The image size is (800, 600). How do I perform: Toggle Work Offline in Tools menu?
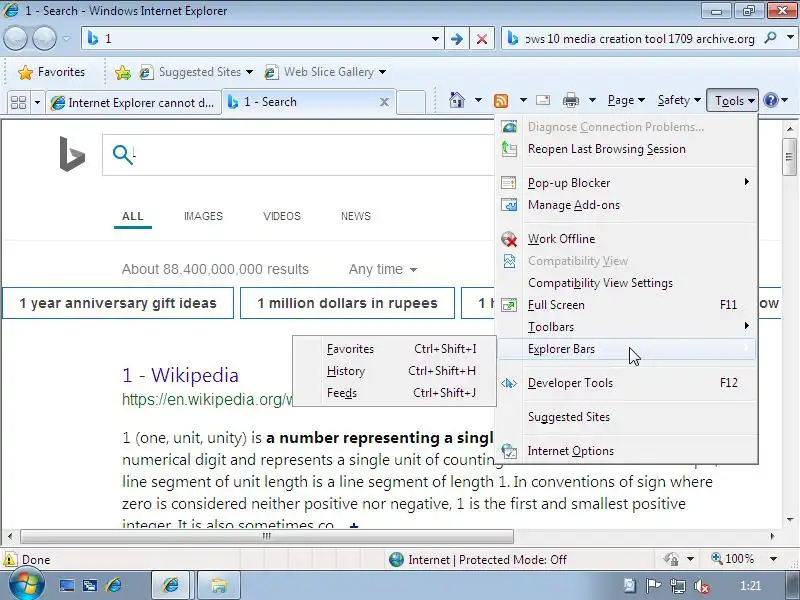(627, 239)
